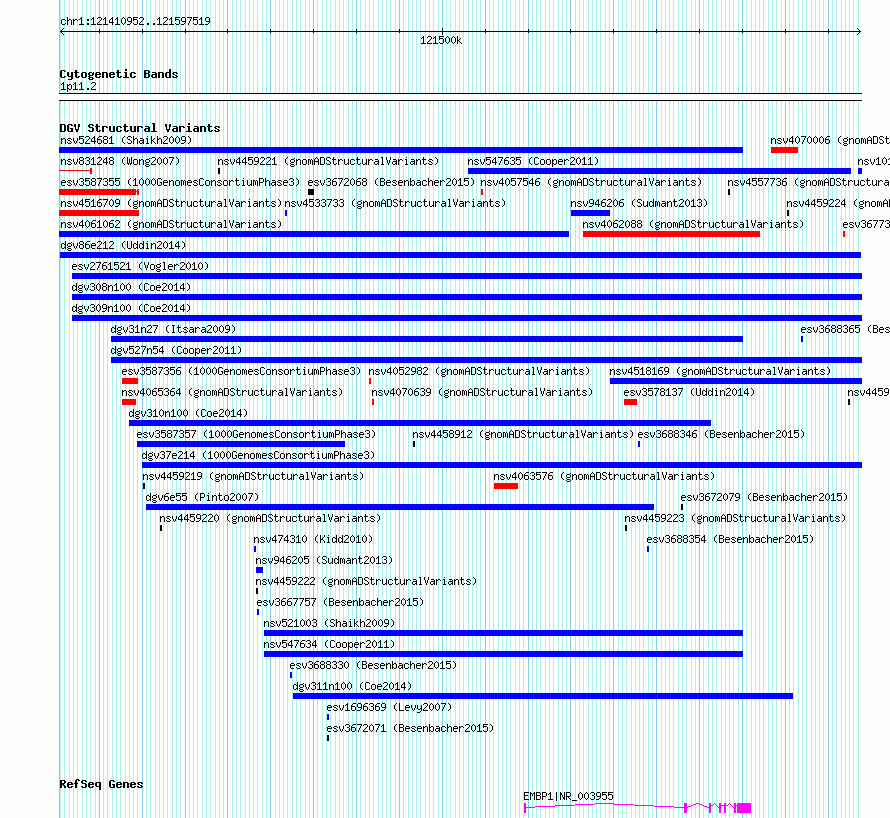Select esv3688354 (Besenbacher2015) label
Image resolution: width=890 pixels, height=818 pixels.
click(730, 539)
